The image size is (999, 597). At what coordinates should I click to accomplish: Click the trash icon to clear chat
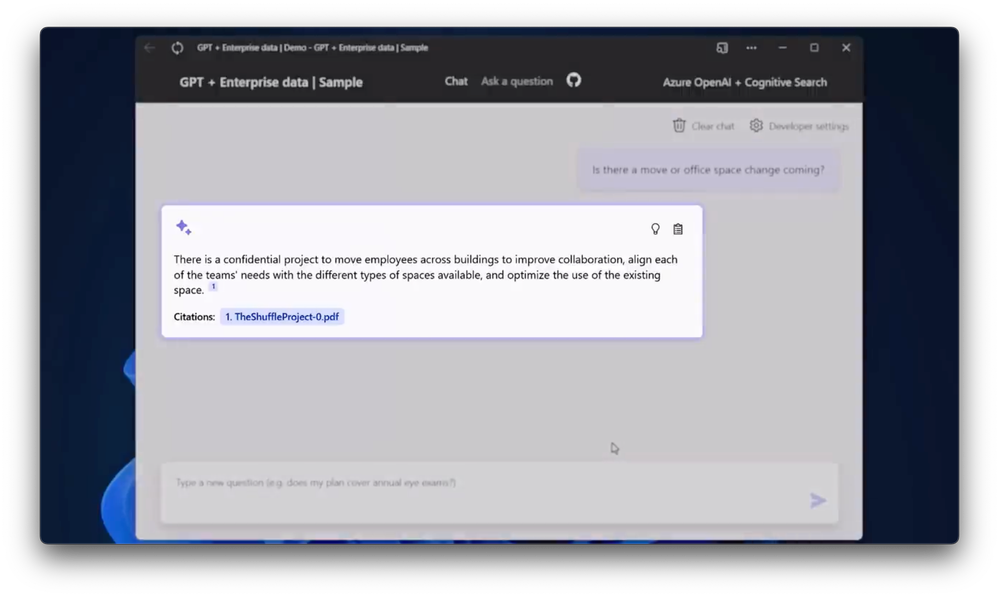[679, 126]
